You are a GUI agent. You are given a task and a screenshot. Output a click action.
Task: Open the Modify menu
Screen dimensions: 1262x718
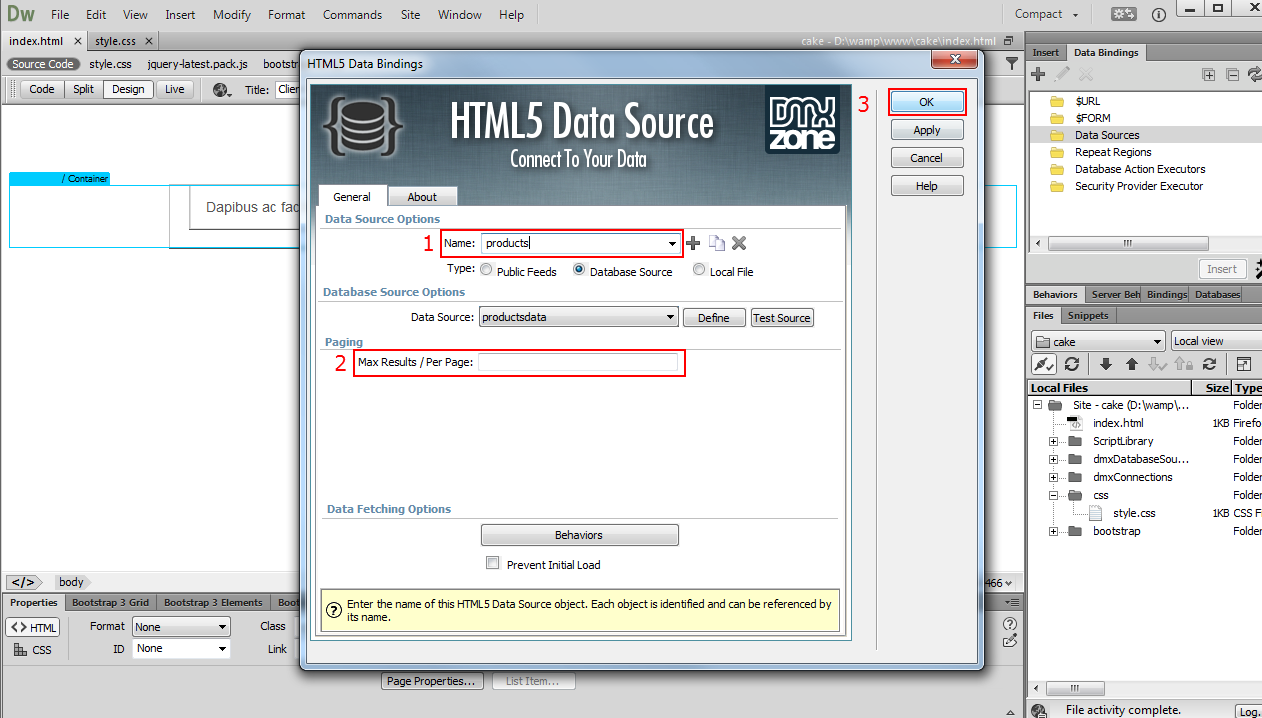(x=232, y=15)
